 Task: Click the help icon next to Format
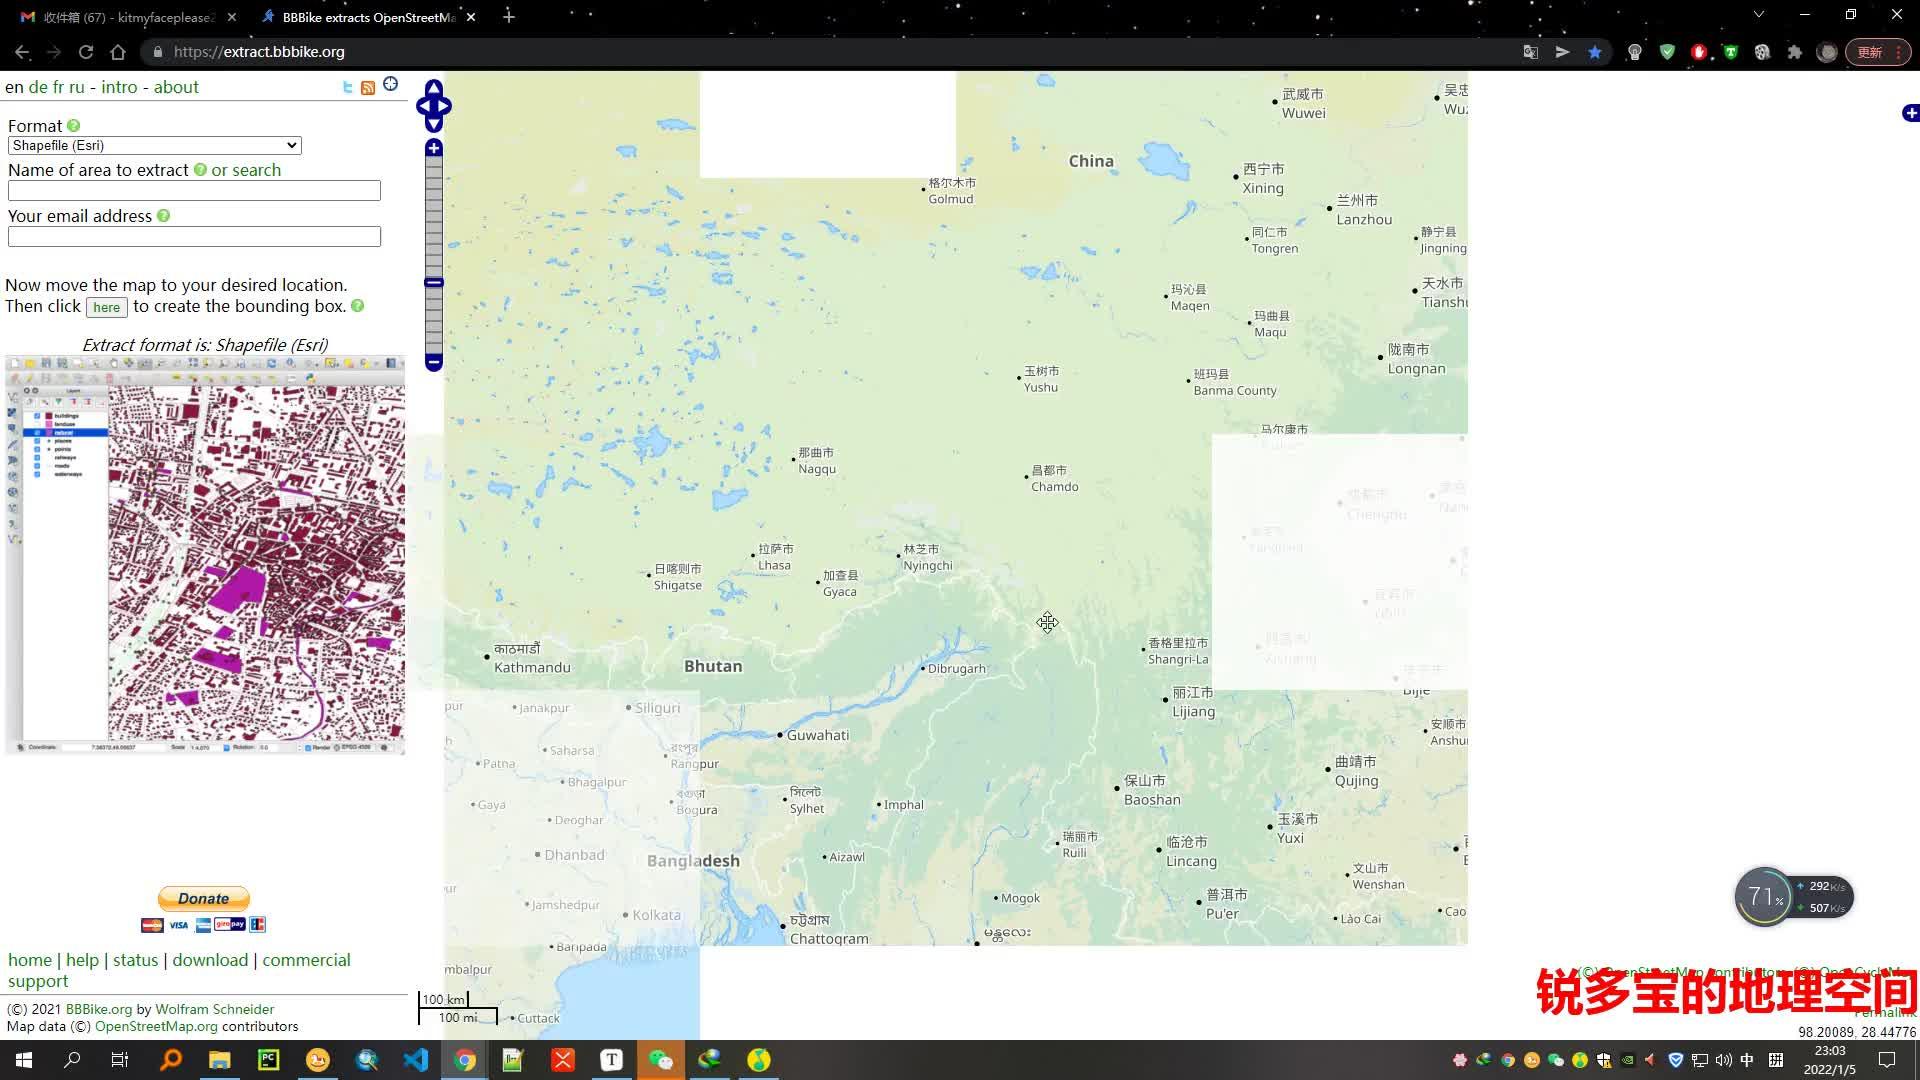coord(74,126)
